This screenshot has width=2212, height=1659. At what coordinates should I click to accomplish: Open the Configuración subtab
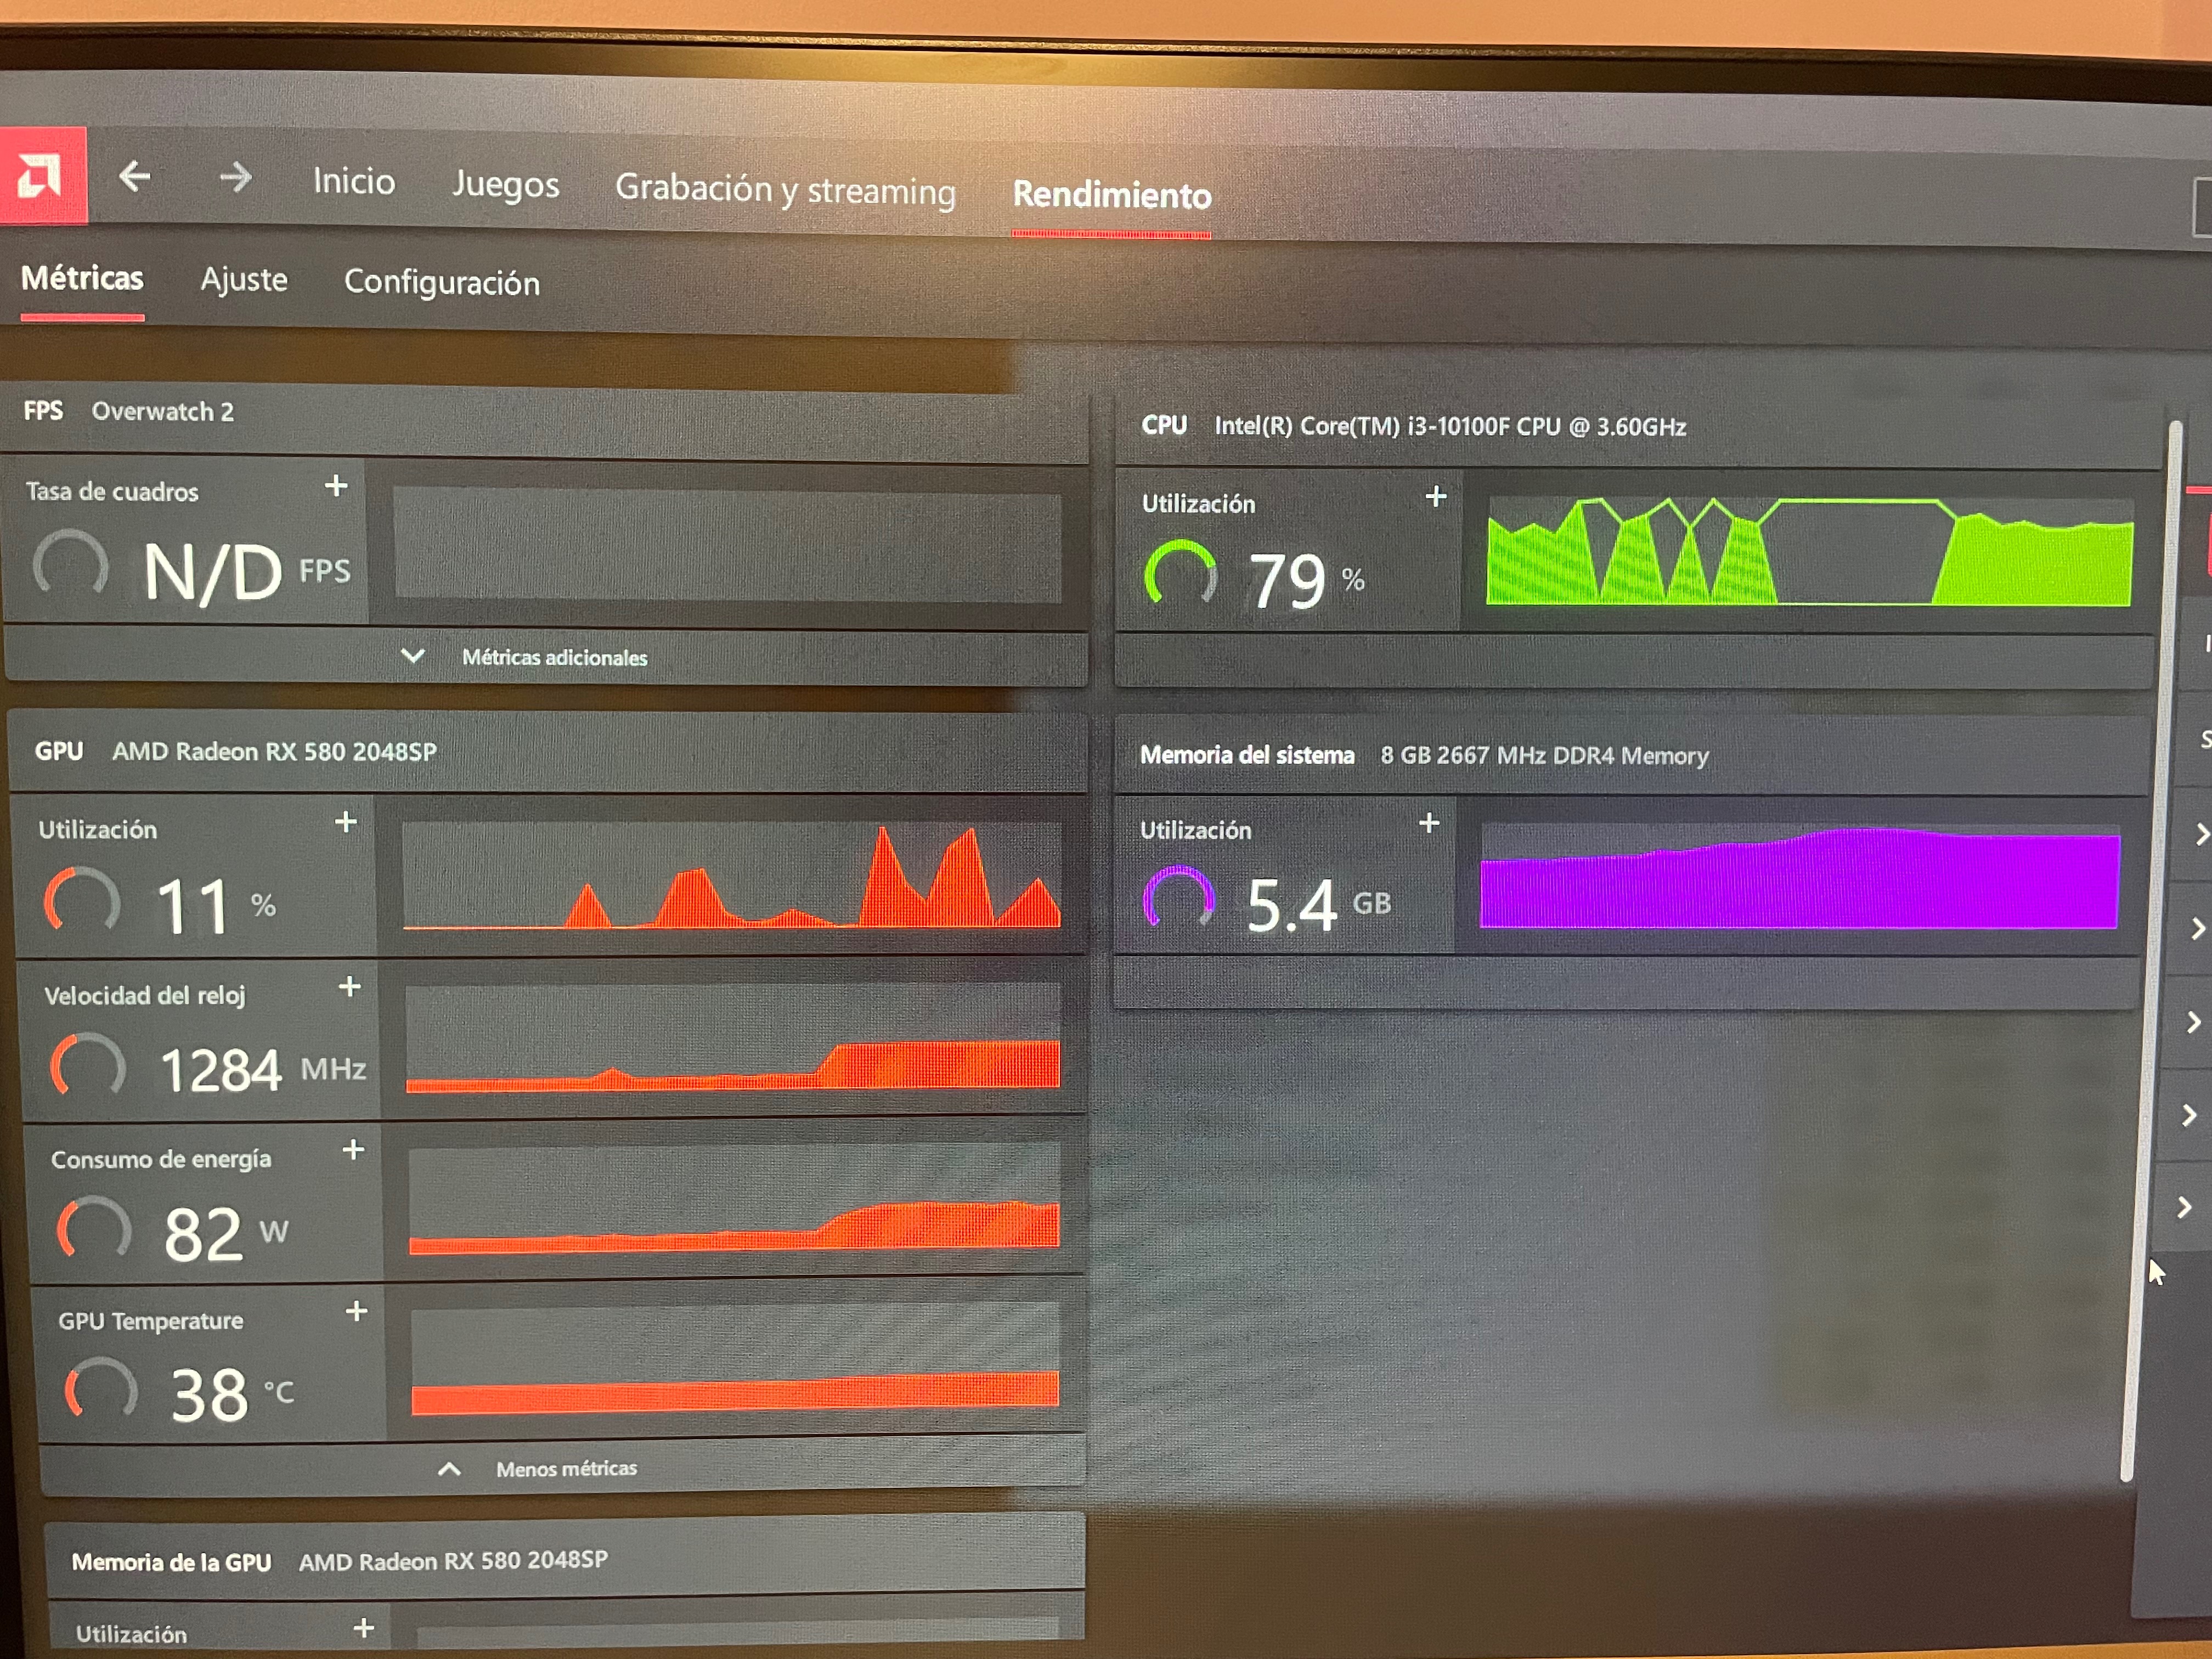(x=442, y=283)
